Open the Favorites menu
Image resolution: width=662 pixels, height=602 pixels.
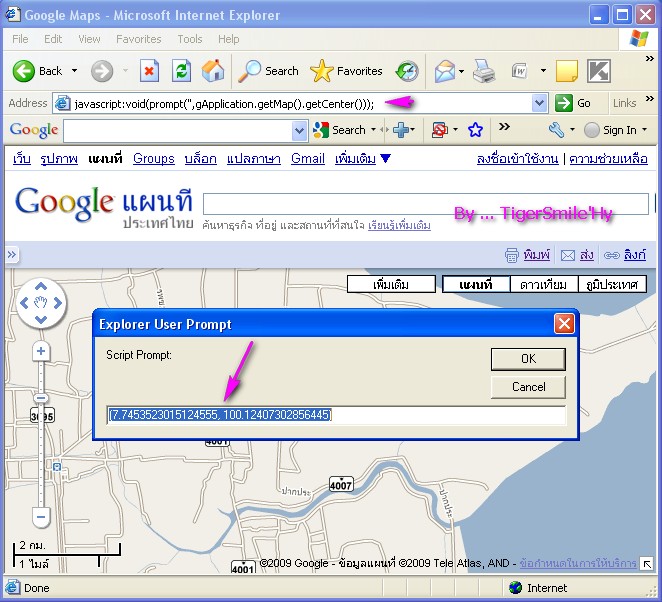click(x=139, y=39)
